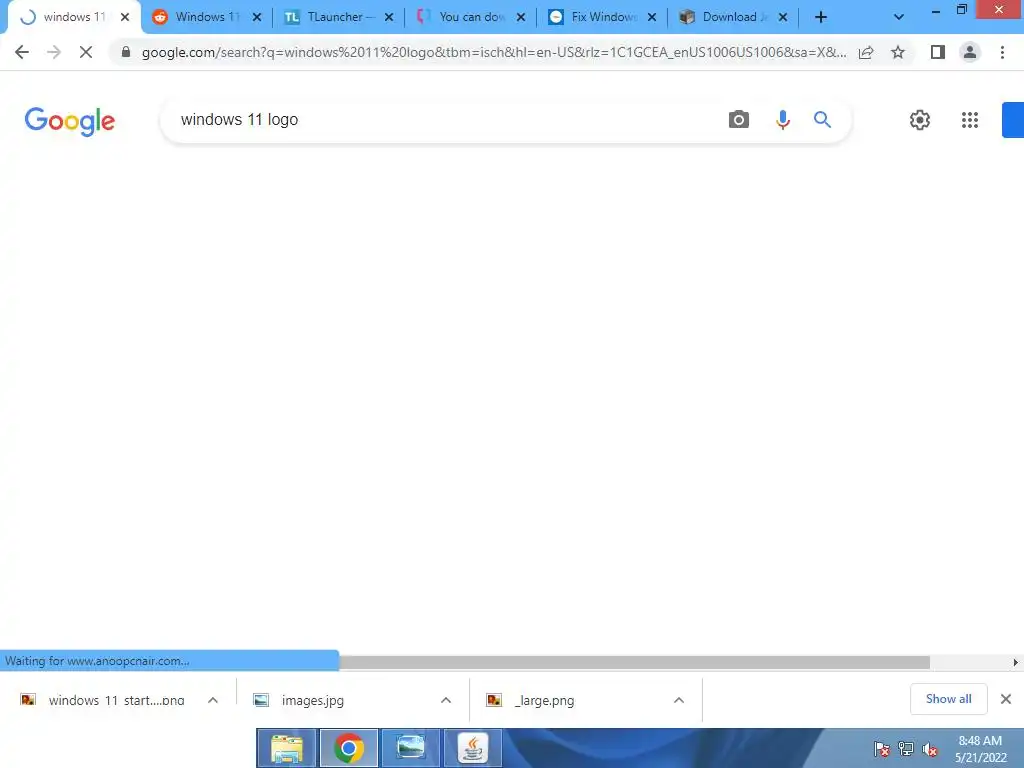
Task: Click the blue search magnifier
Action: [822, 120]
